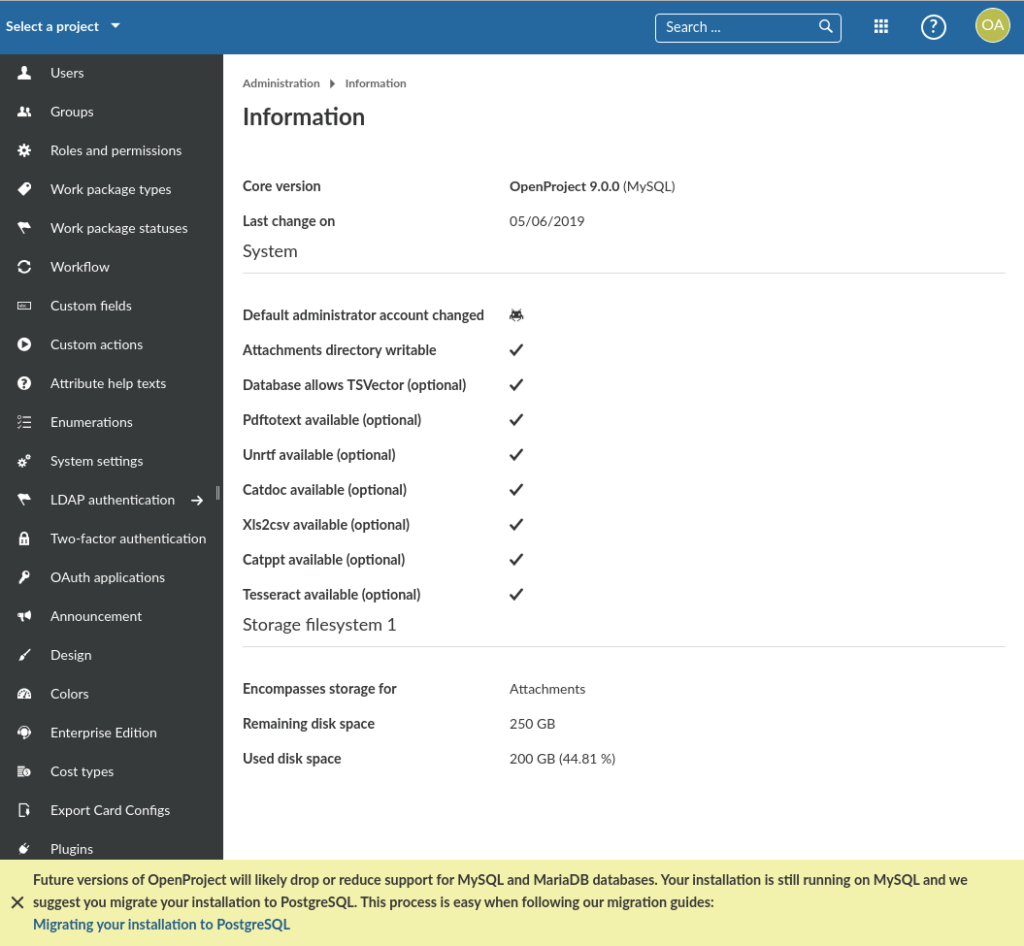
Task: Click the search magnifier icon
Action: [825, 27]
